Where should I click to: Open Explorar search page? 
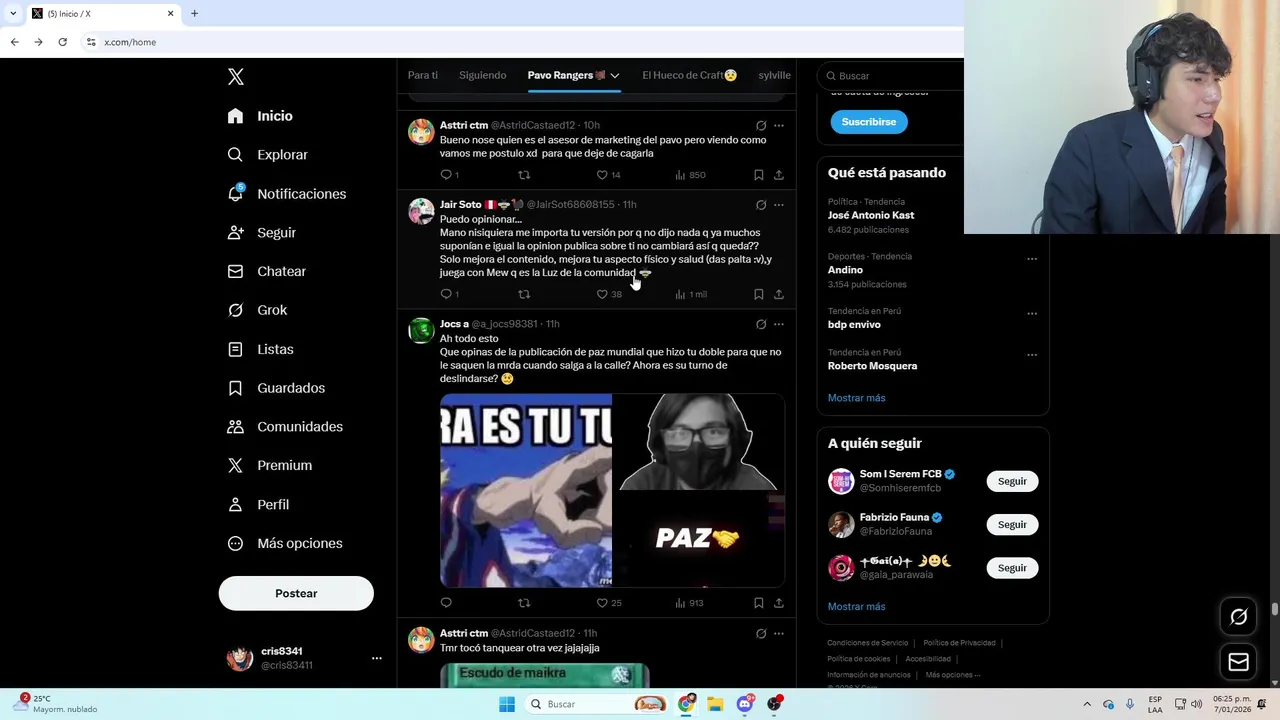pyautogui.click(x=267, y=155)
